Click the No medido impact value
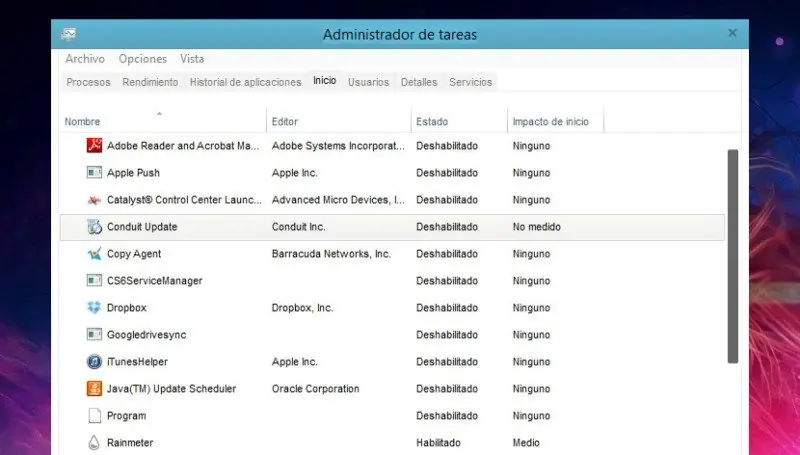Image resolution: width=800 pixels, height=455 pixels. (x=537, y=227)
